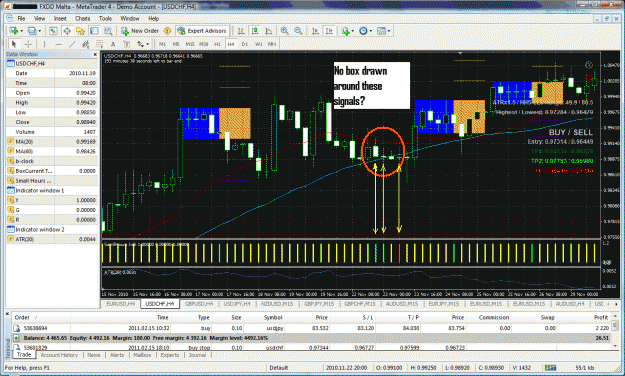Expand the Indicators dropdown arrow

tap(352, 31)
